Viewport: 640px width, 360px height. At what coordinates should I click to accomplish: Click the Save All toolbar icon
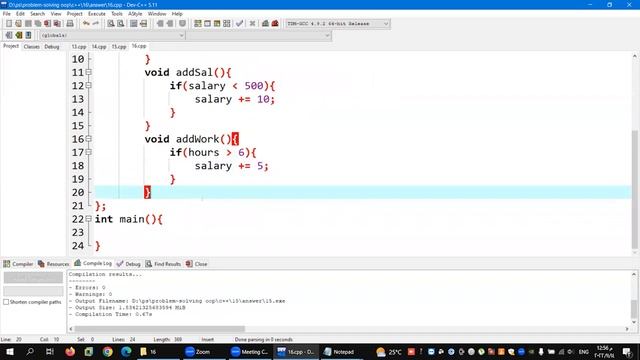point(38,24)
